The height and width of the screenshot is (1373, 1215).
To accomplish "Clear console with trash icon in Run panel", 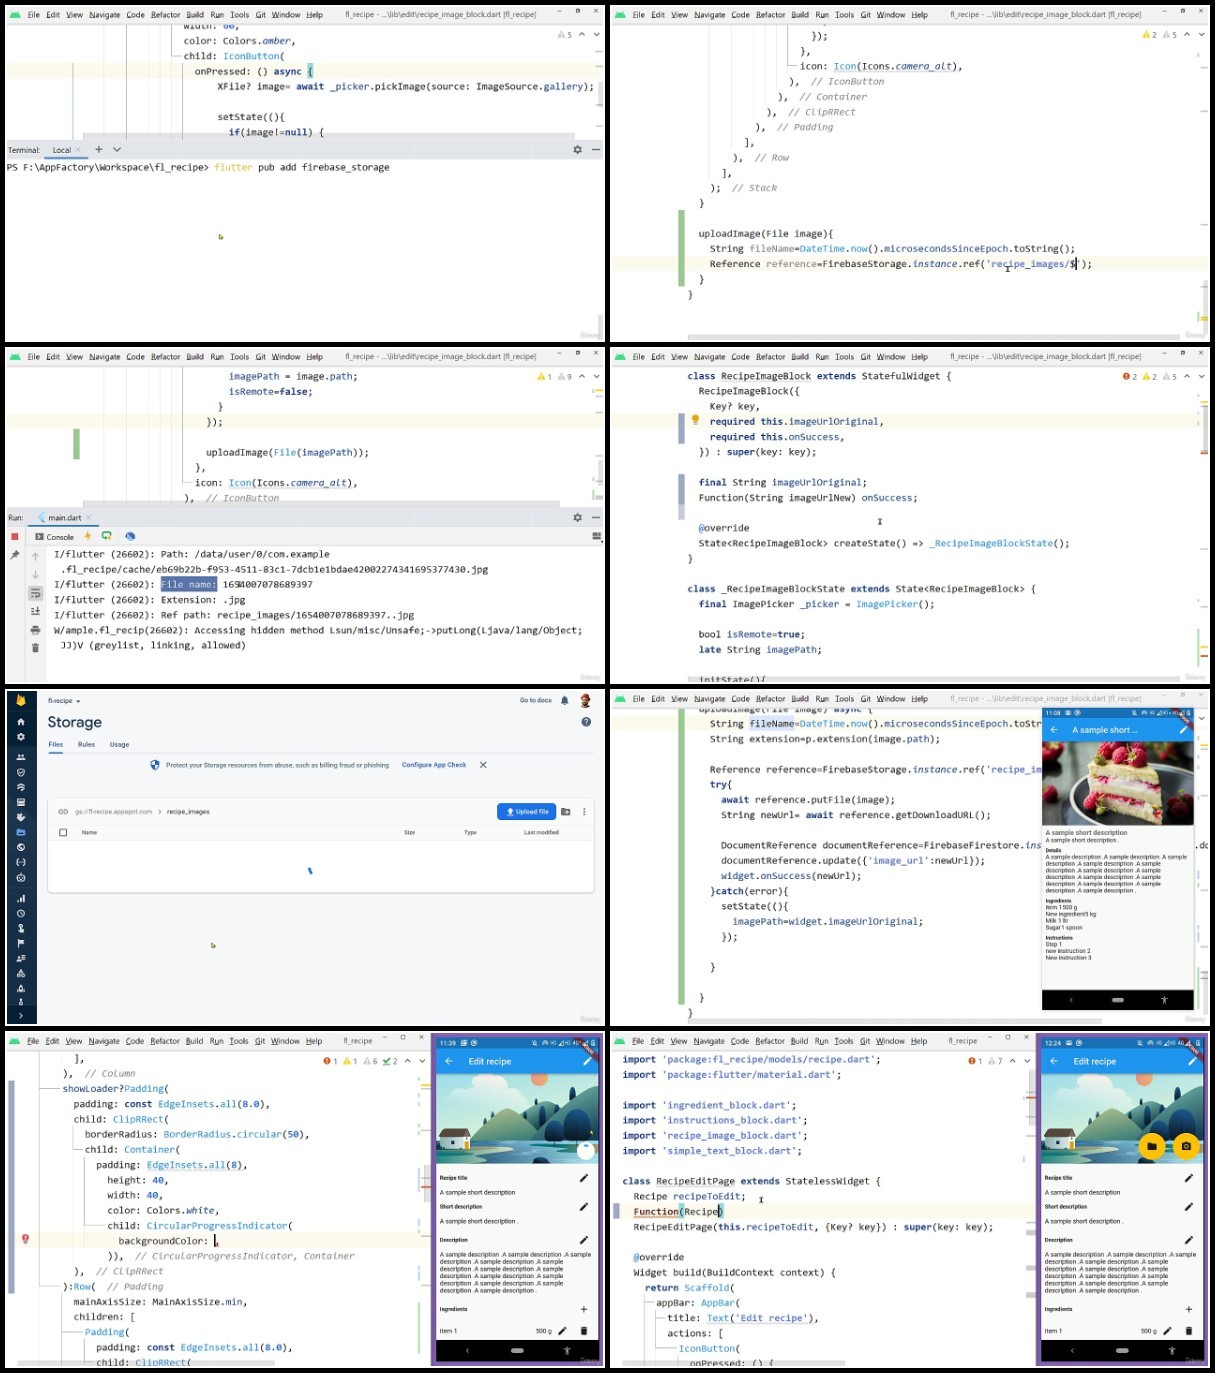I will point(35,648).
